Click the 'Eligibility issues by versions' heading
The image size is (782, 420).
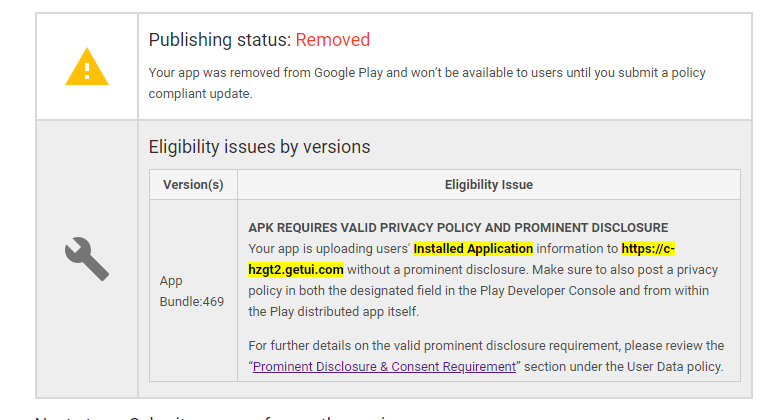259,147
